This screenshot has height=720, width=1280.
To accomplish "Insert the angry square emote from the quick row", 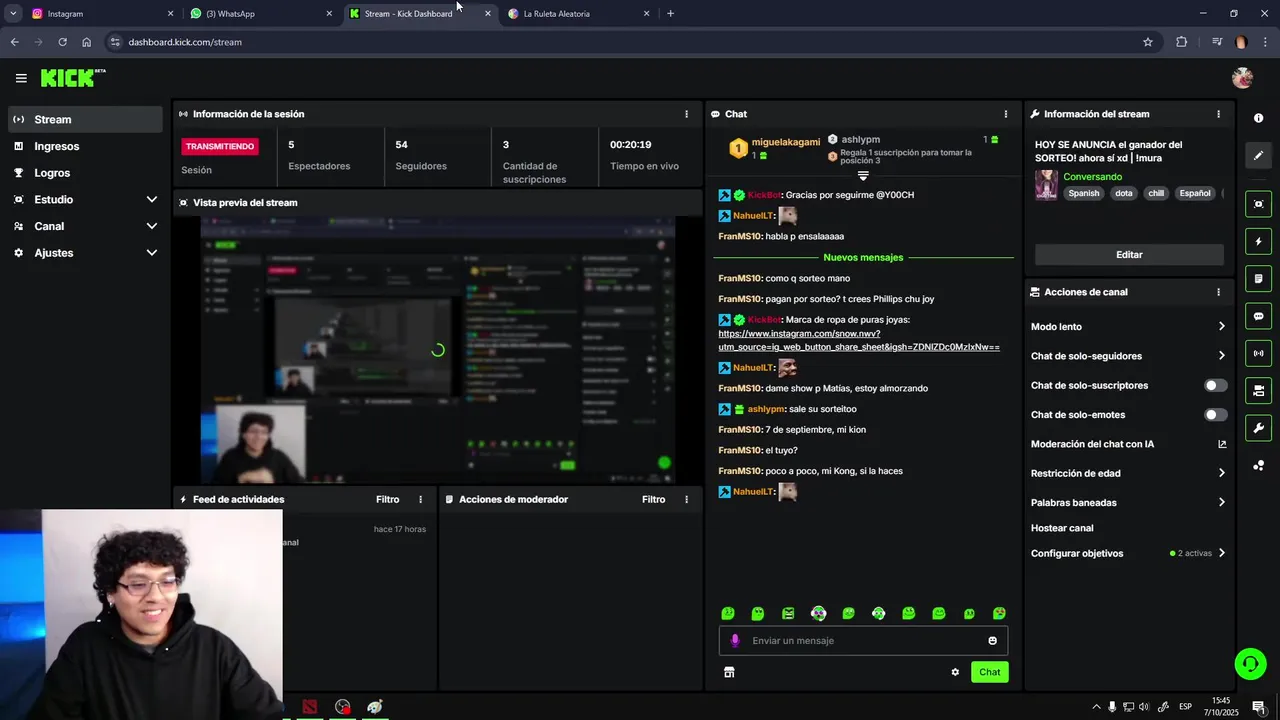I will (788, 613).
